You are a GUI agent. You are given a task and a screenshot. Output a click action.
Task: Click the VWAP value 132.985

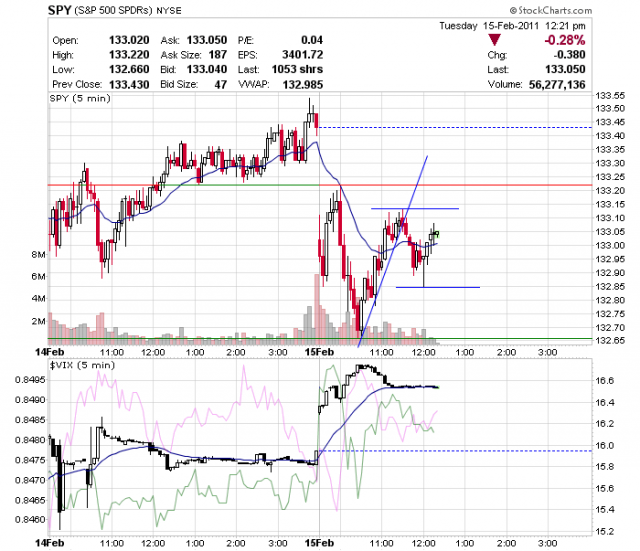302,84
